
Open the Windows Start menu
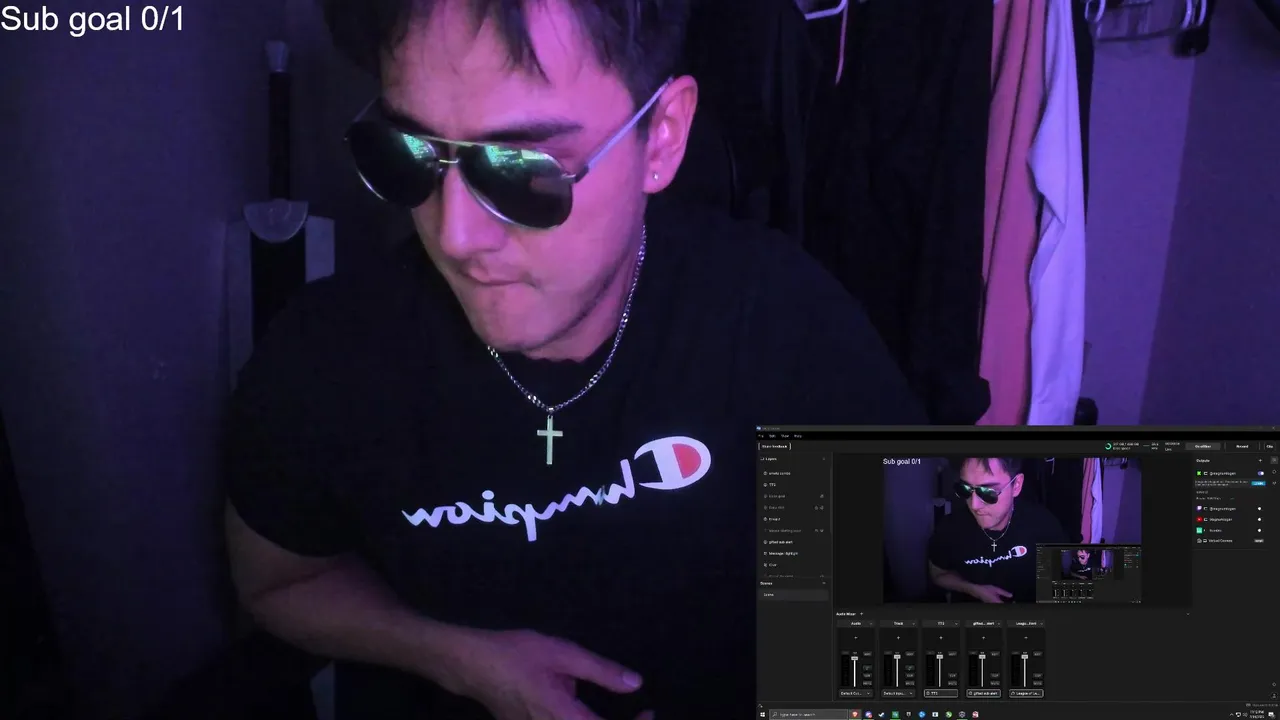(x=762, y=714)
